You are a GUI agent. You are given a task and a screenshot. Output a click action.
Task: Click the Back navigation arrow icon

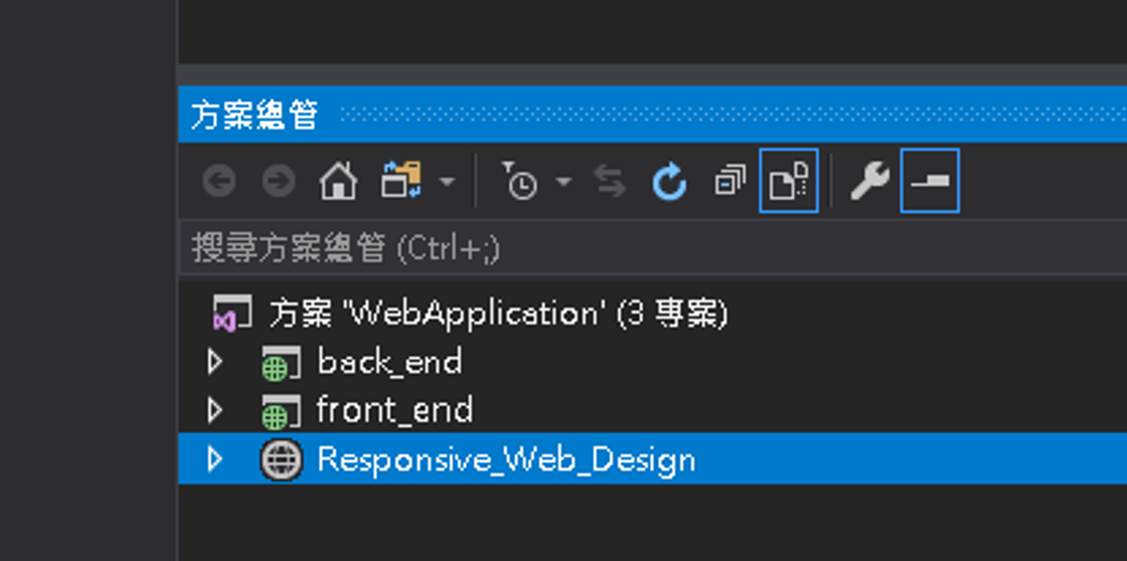[219, 182]
